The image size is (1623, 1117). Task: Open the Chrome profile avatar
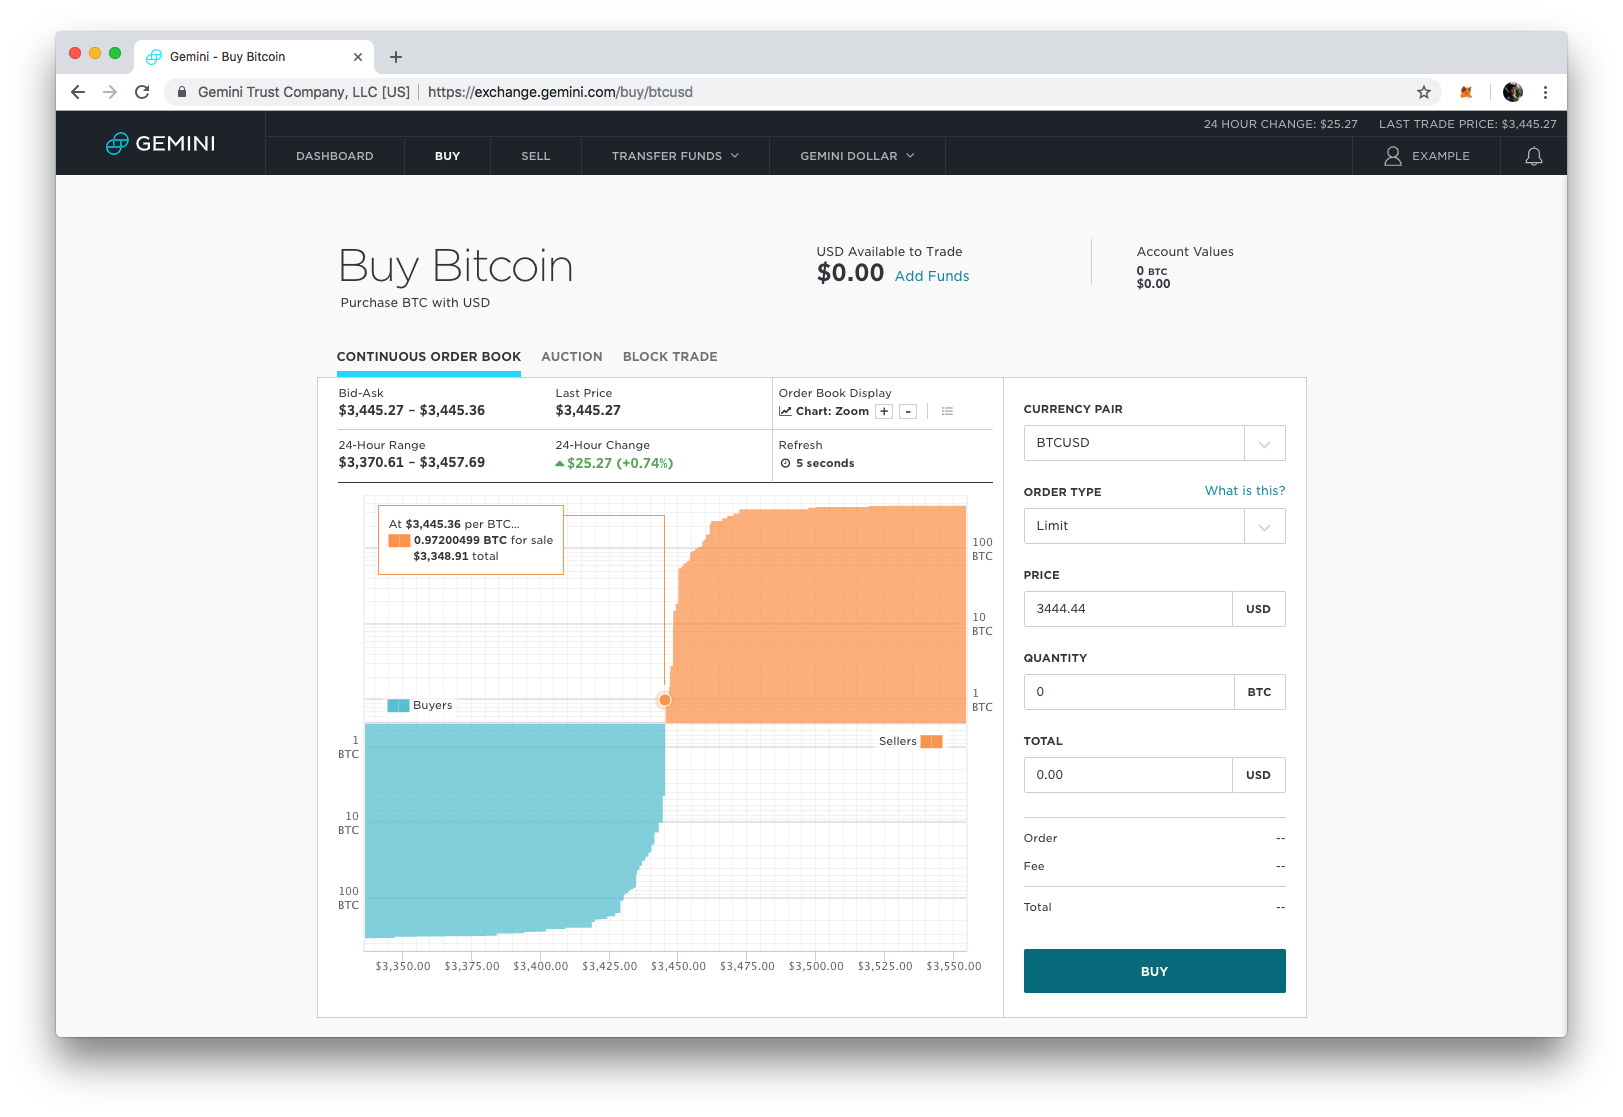(x=1513, y=92)
